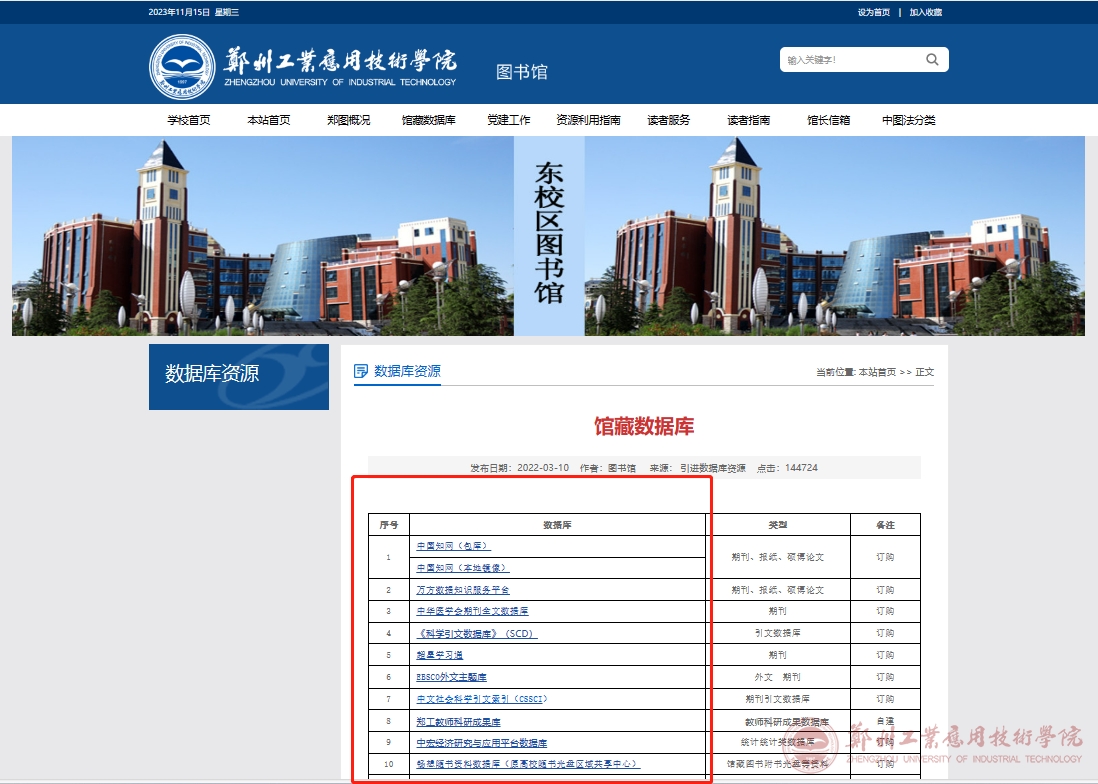Click the university round logo emblem
Image resolution: width=1098 pixels, height=784 pixels.
(182, 67)
